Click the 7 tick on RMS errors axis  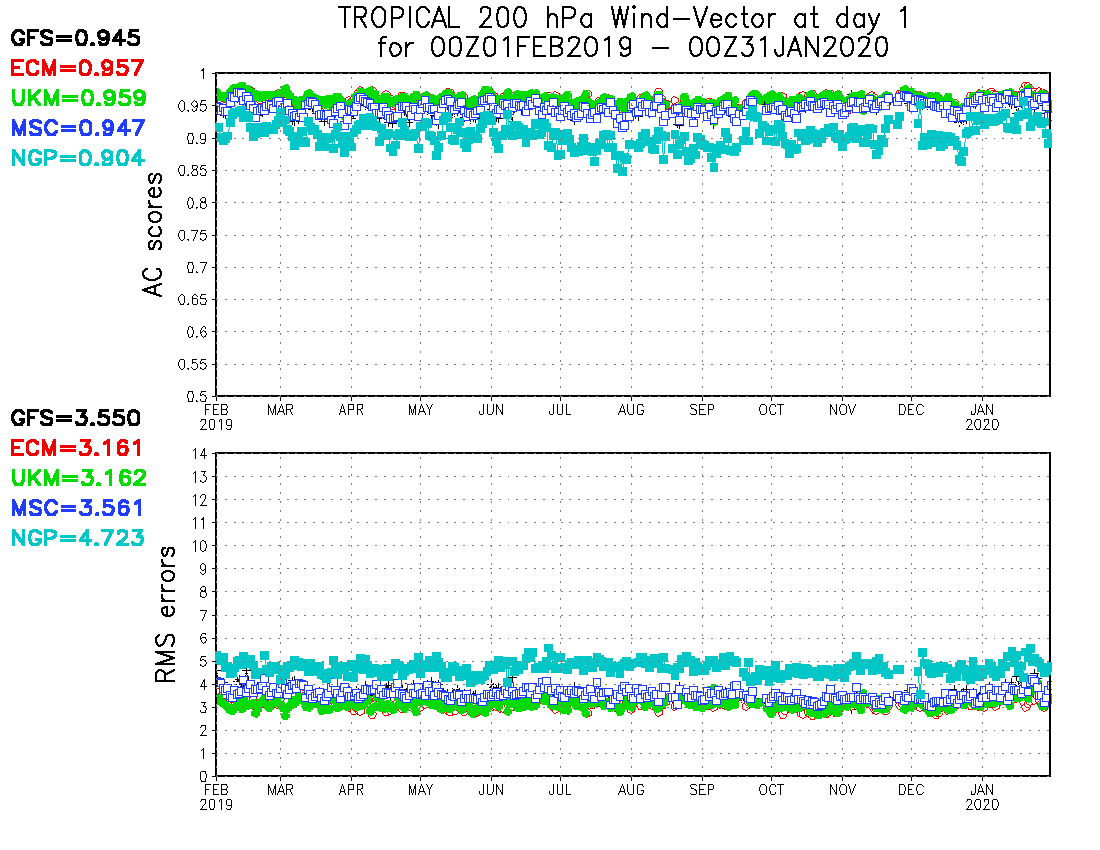(x=203, y=615)
